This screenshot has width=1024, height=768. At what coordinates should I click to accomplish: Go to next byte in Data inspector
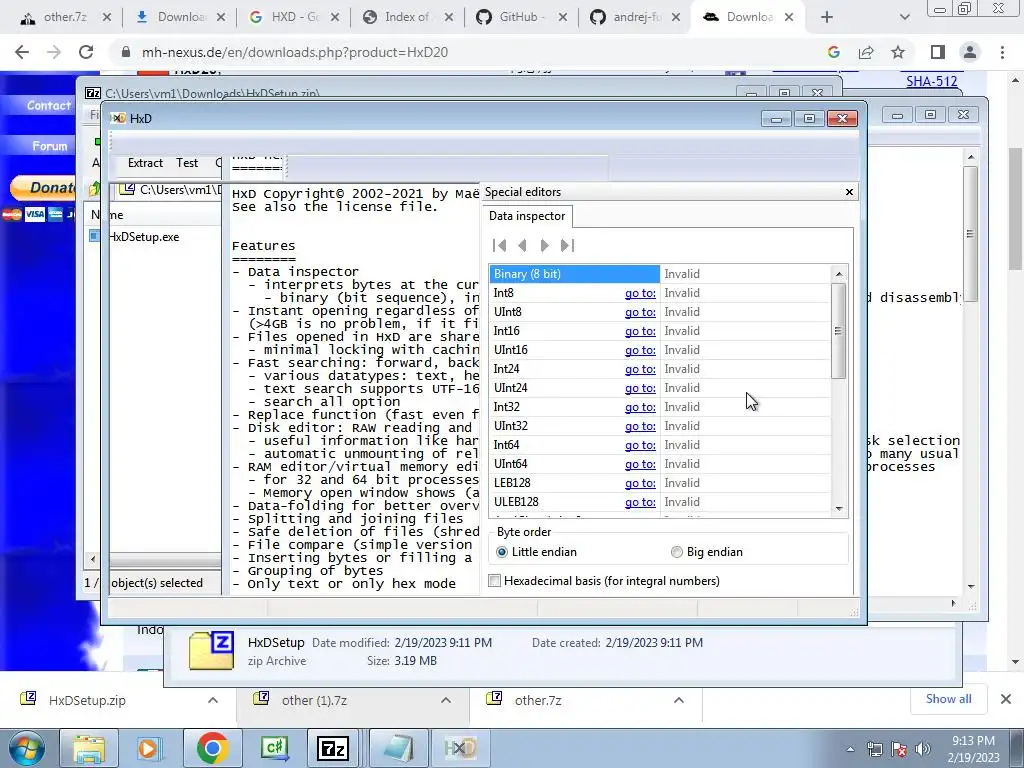545,246
